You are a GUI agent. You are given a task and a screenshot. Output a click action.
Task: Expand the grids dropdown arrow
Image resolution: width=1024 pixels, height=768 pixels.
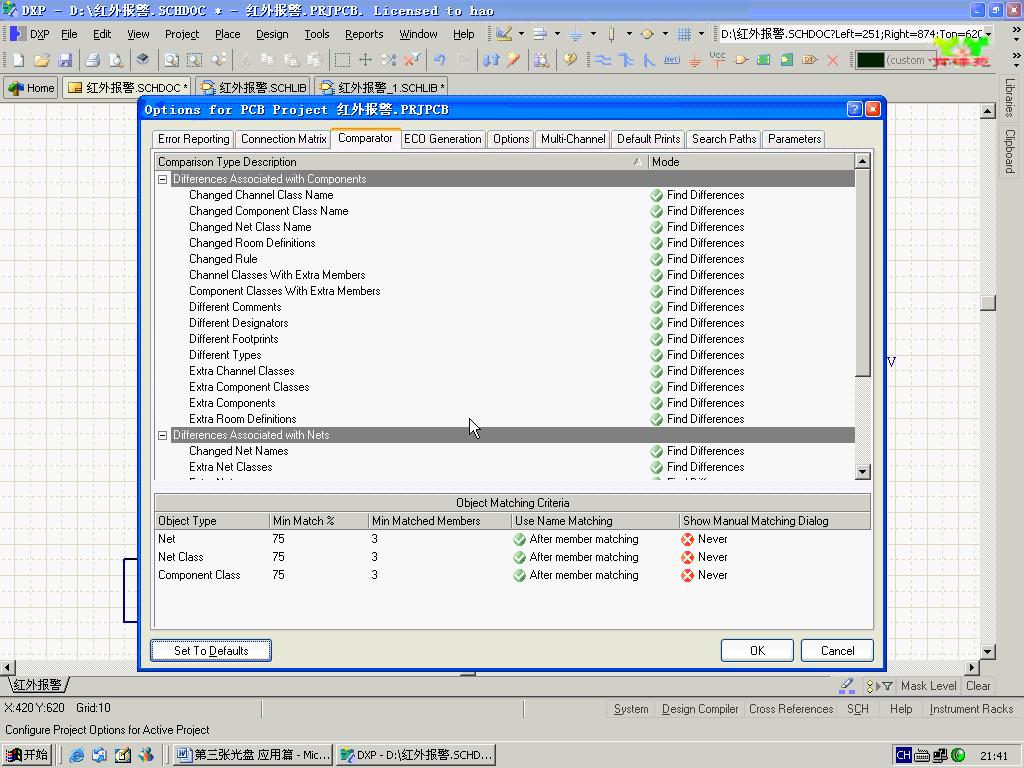[701, 34]
